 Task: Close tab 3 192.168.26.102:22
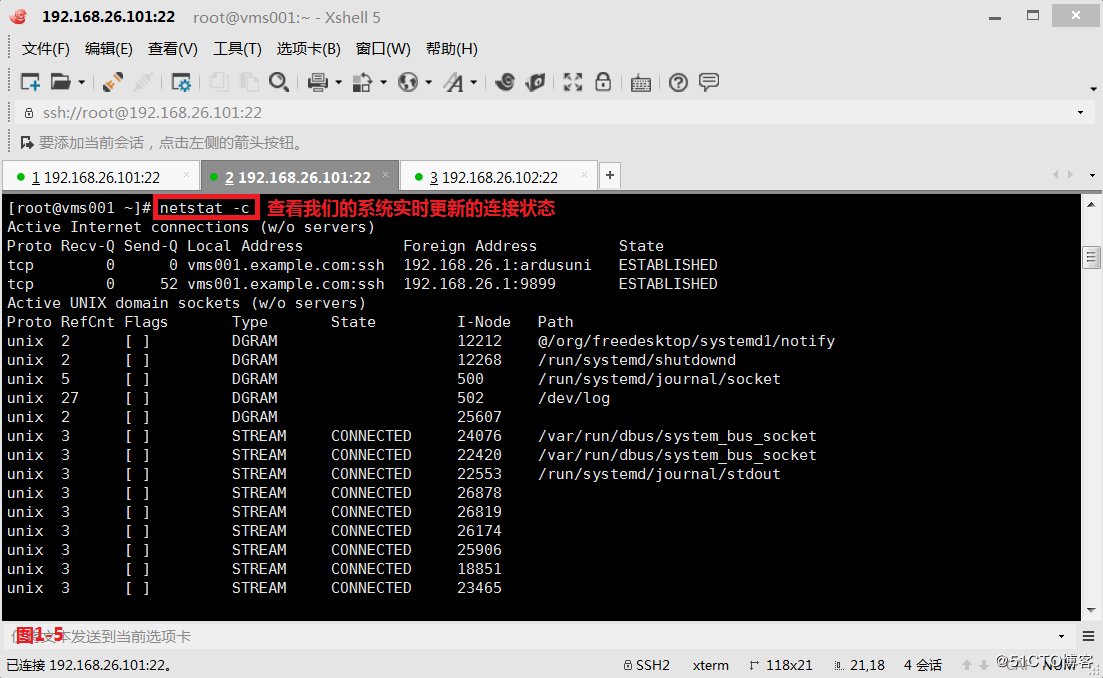[x=585, y=174]
